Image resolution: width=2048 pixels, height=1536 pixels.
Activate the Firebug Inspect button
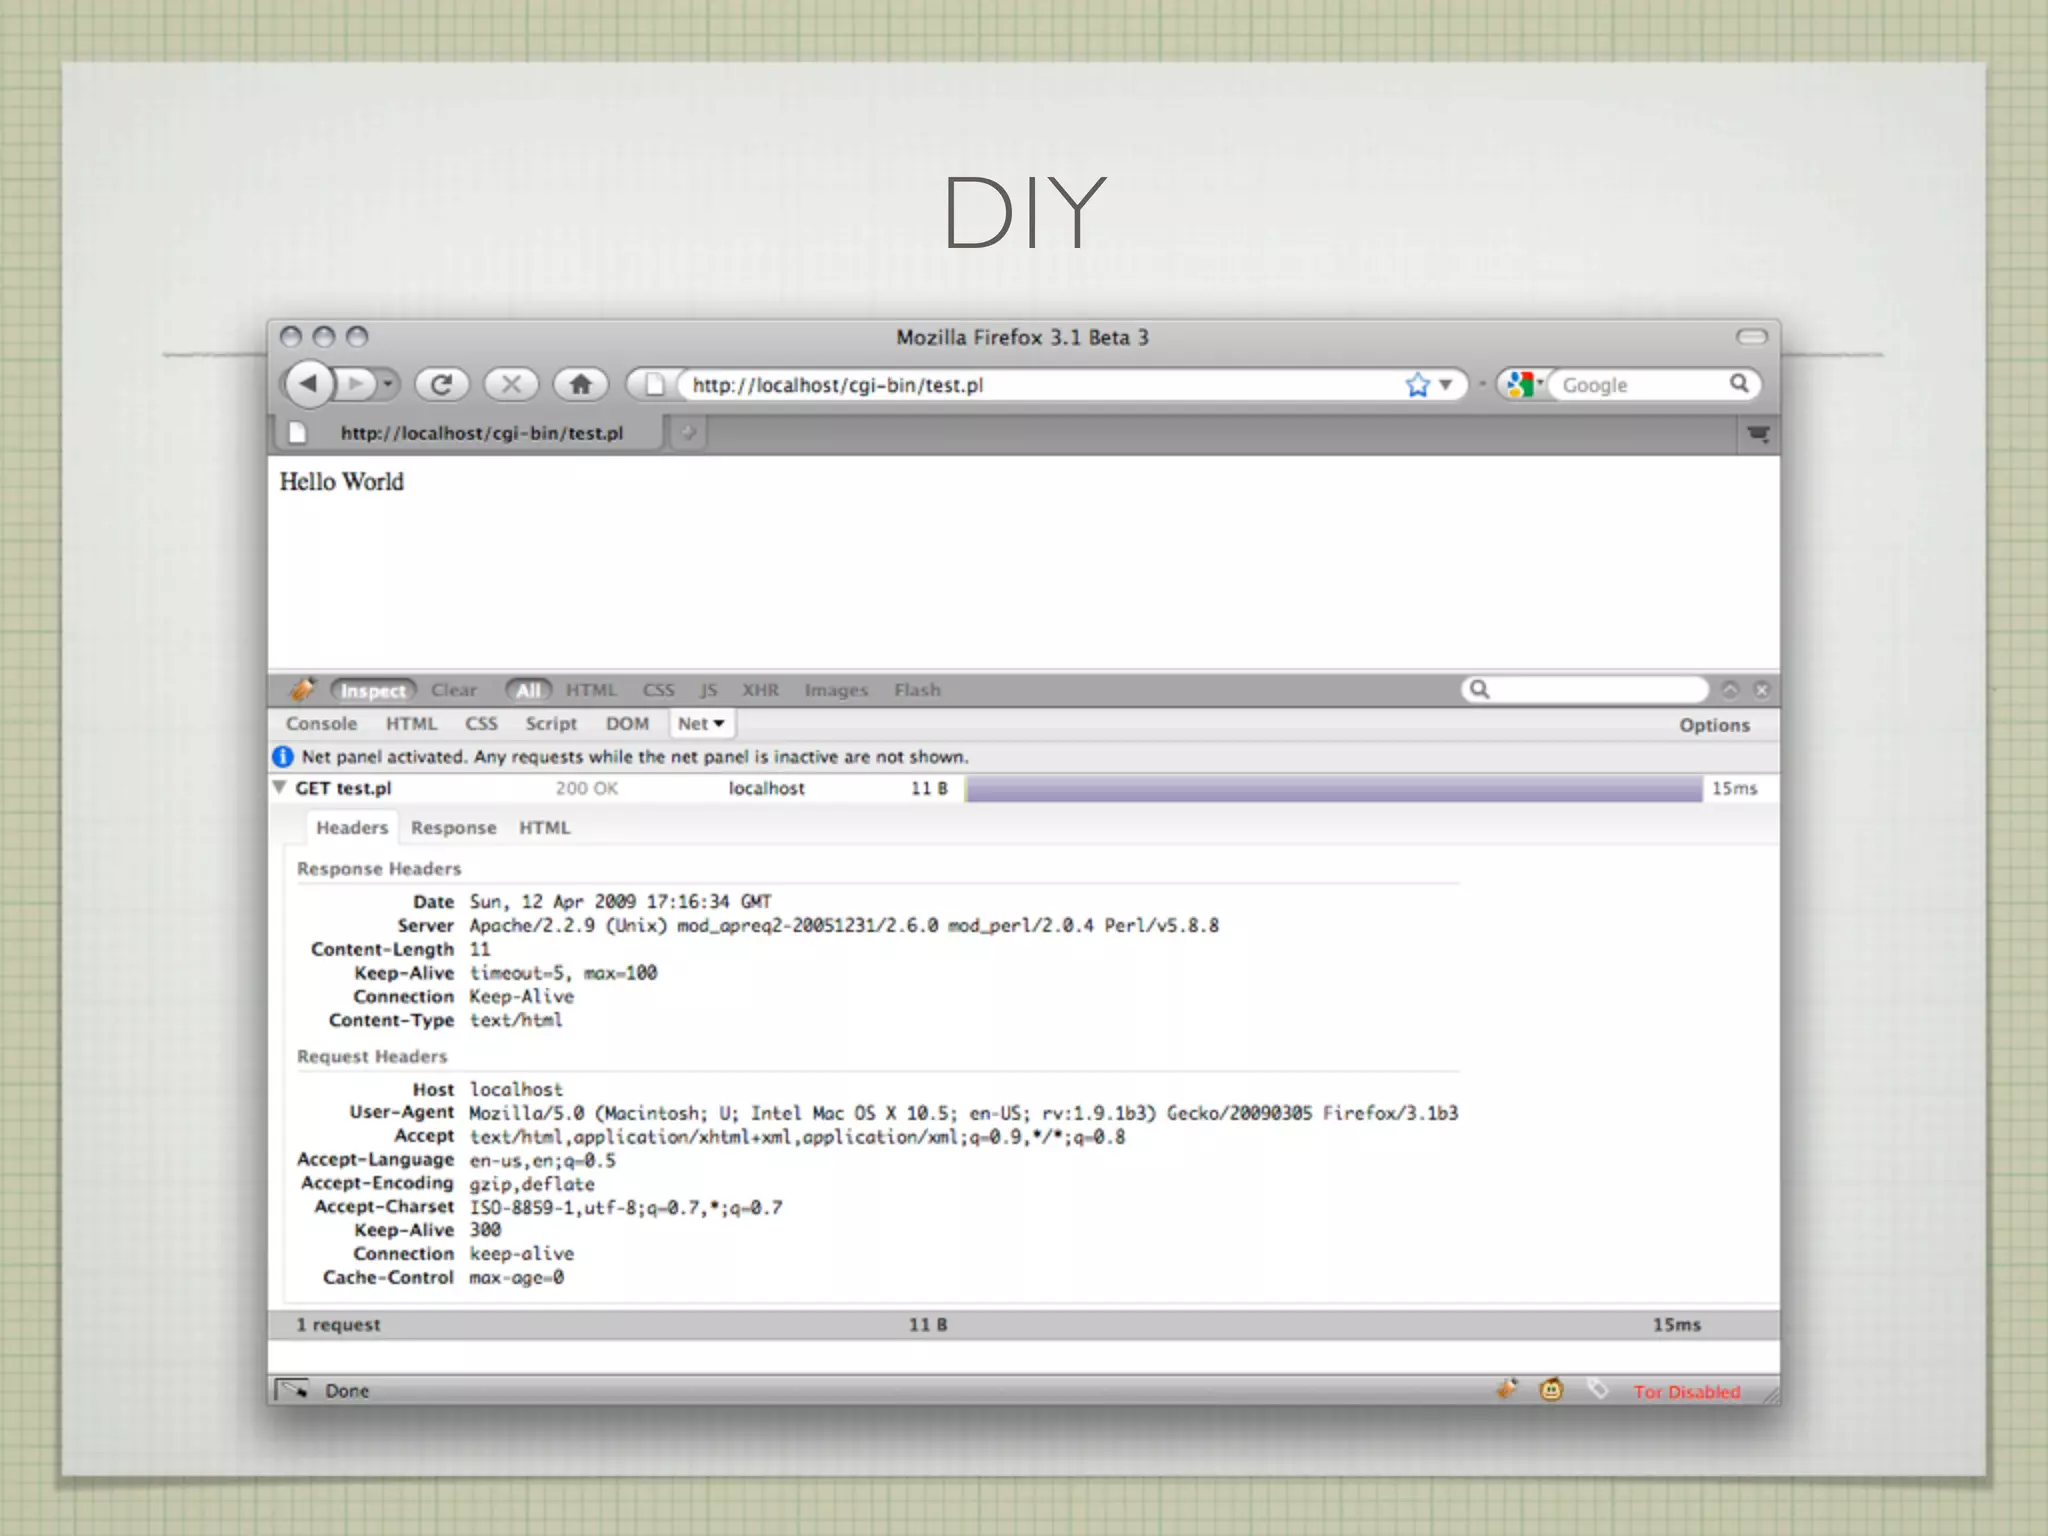tap(373, 690)
